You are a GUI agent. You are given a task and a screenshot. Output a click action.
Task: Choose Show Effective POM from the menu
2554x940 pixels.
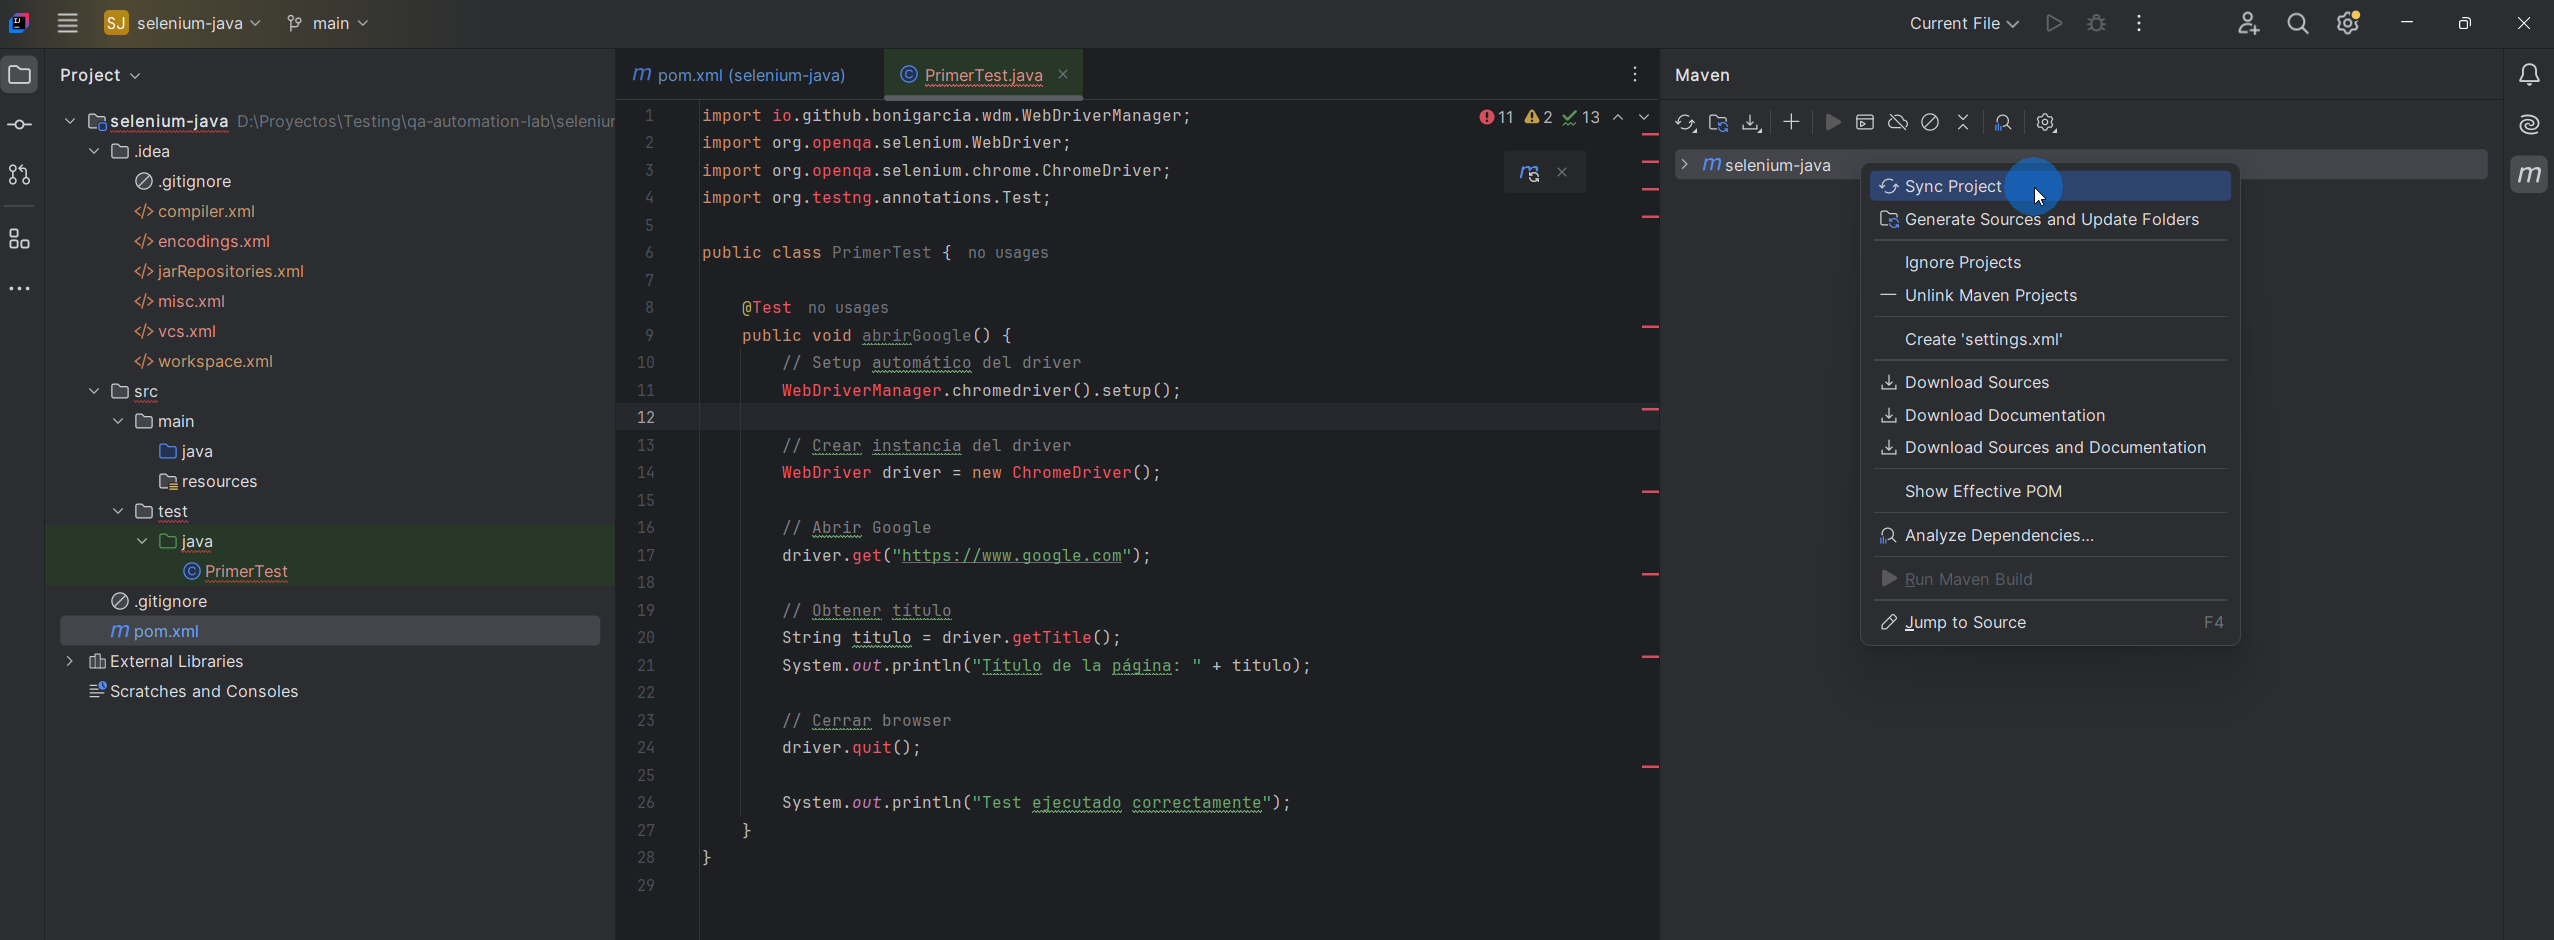coord(1984,491)
